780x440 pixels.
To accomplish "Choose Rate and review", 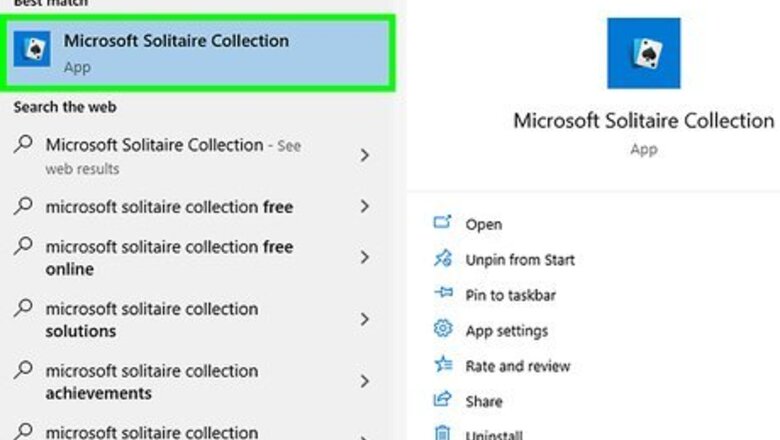I will [517, 366].
